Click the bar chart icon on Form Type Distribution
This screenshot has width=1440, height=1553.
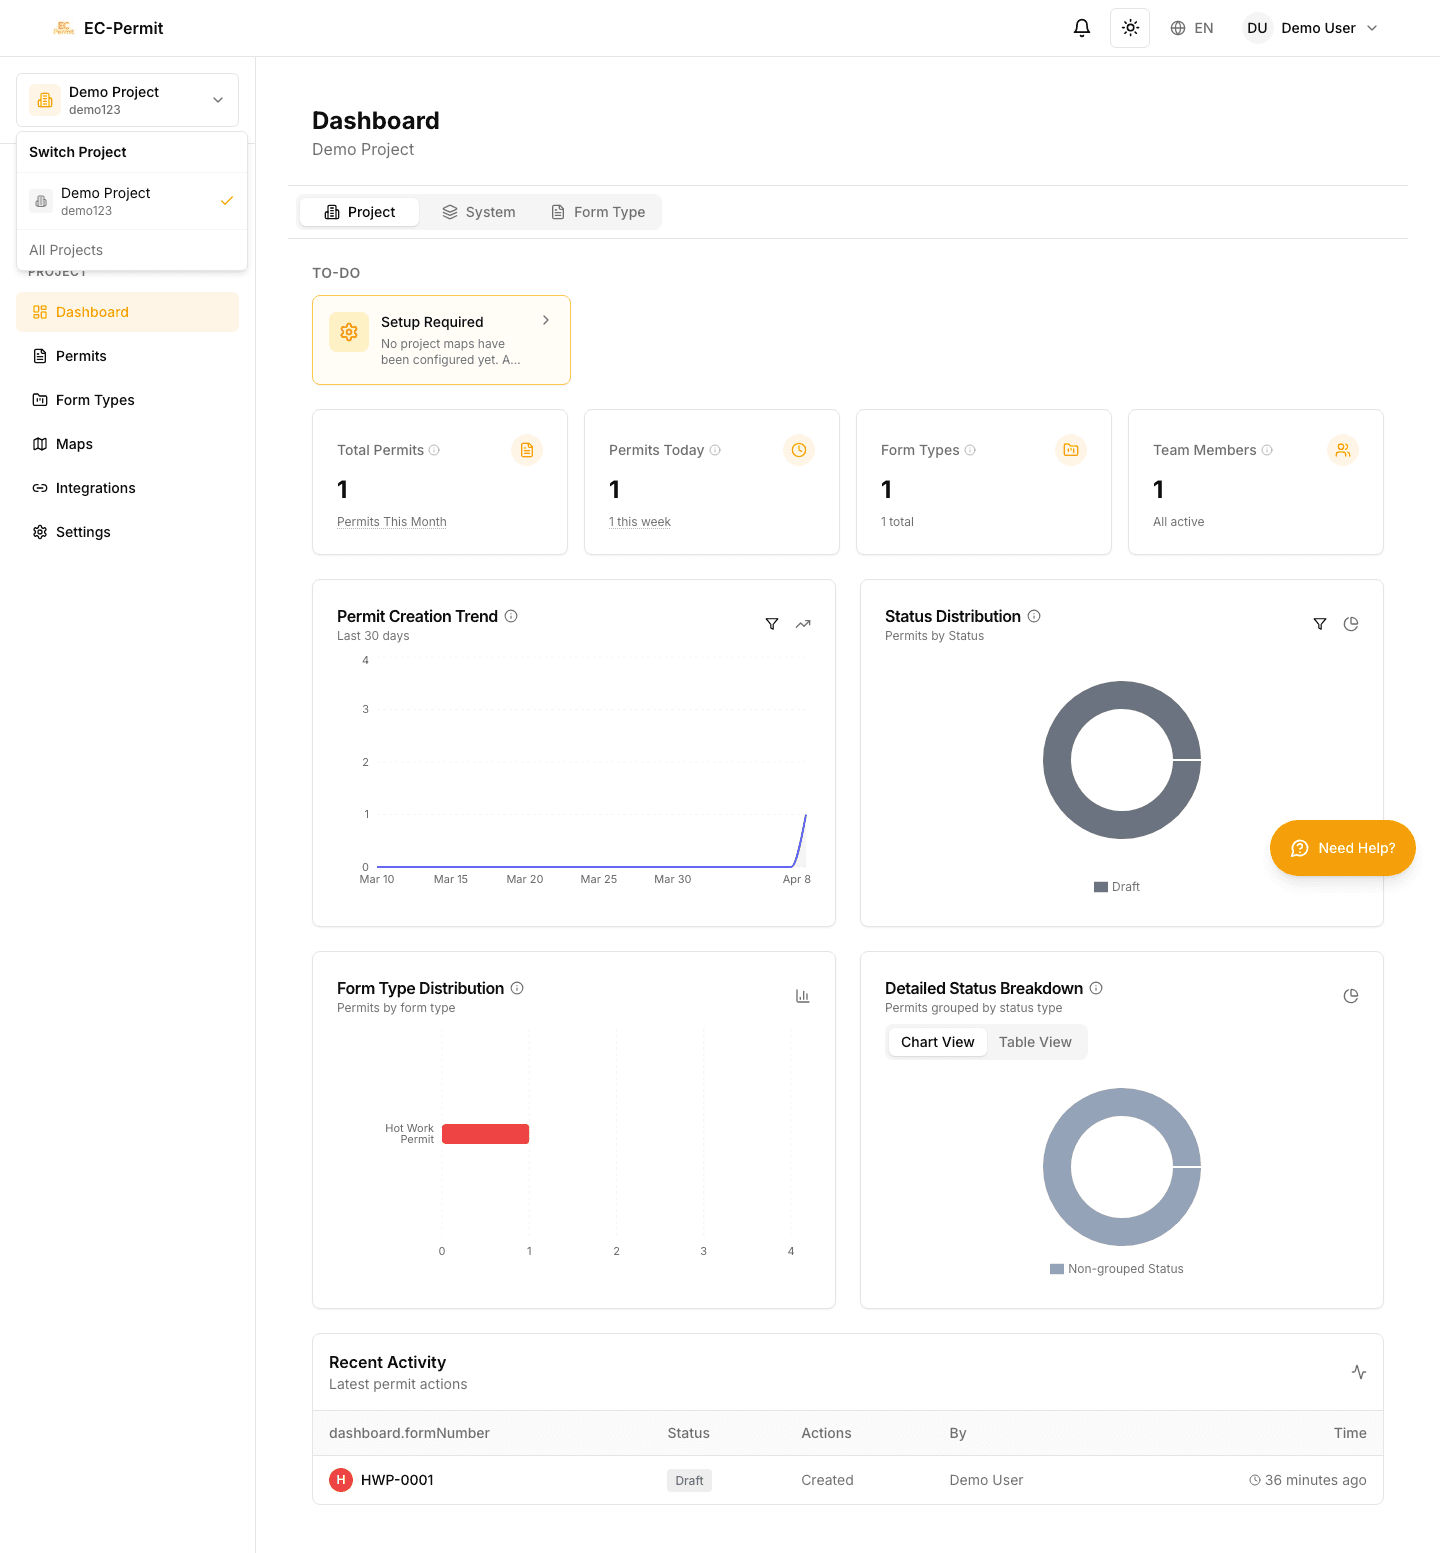[802, 996]
